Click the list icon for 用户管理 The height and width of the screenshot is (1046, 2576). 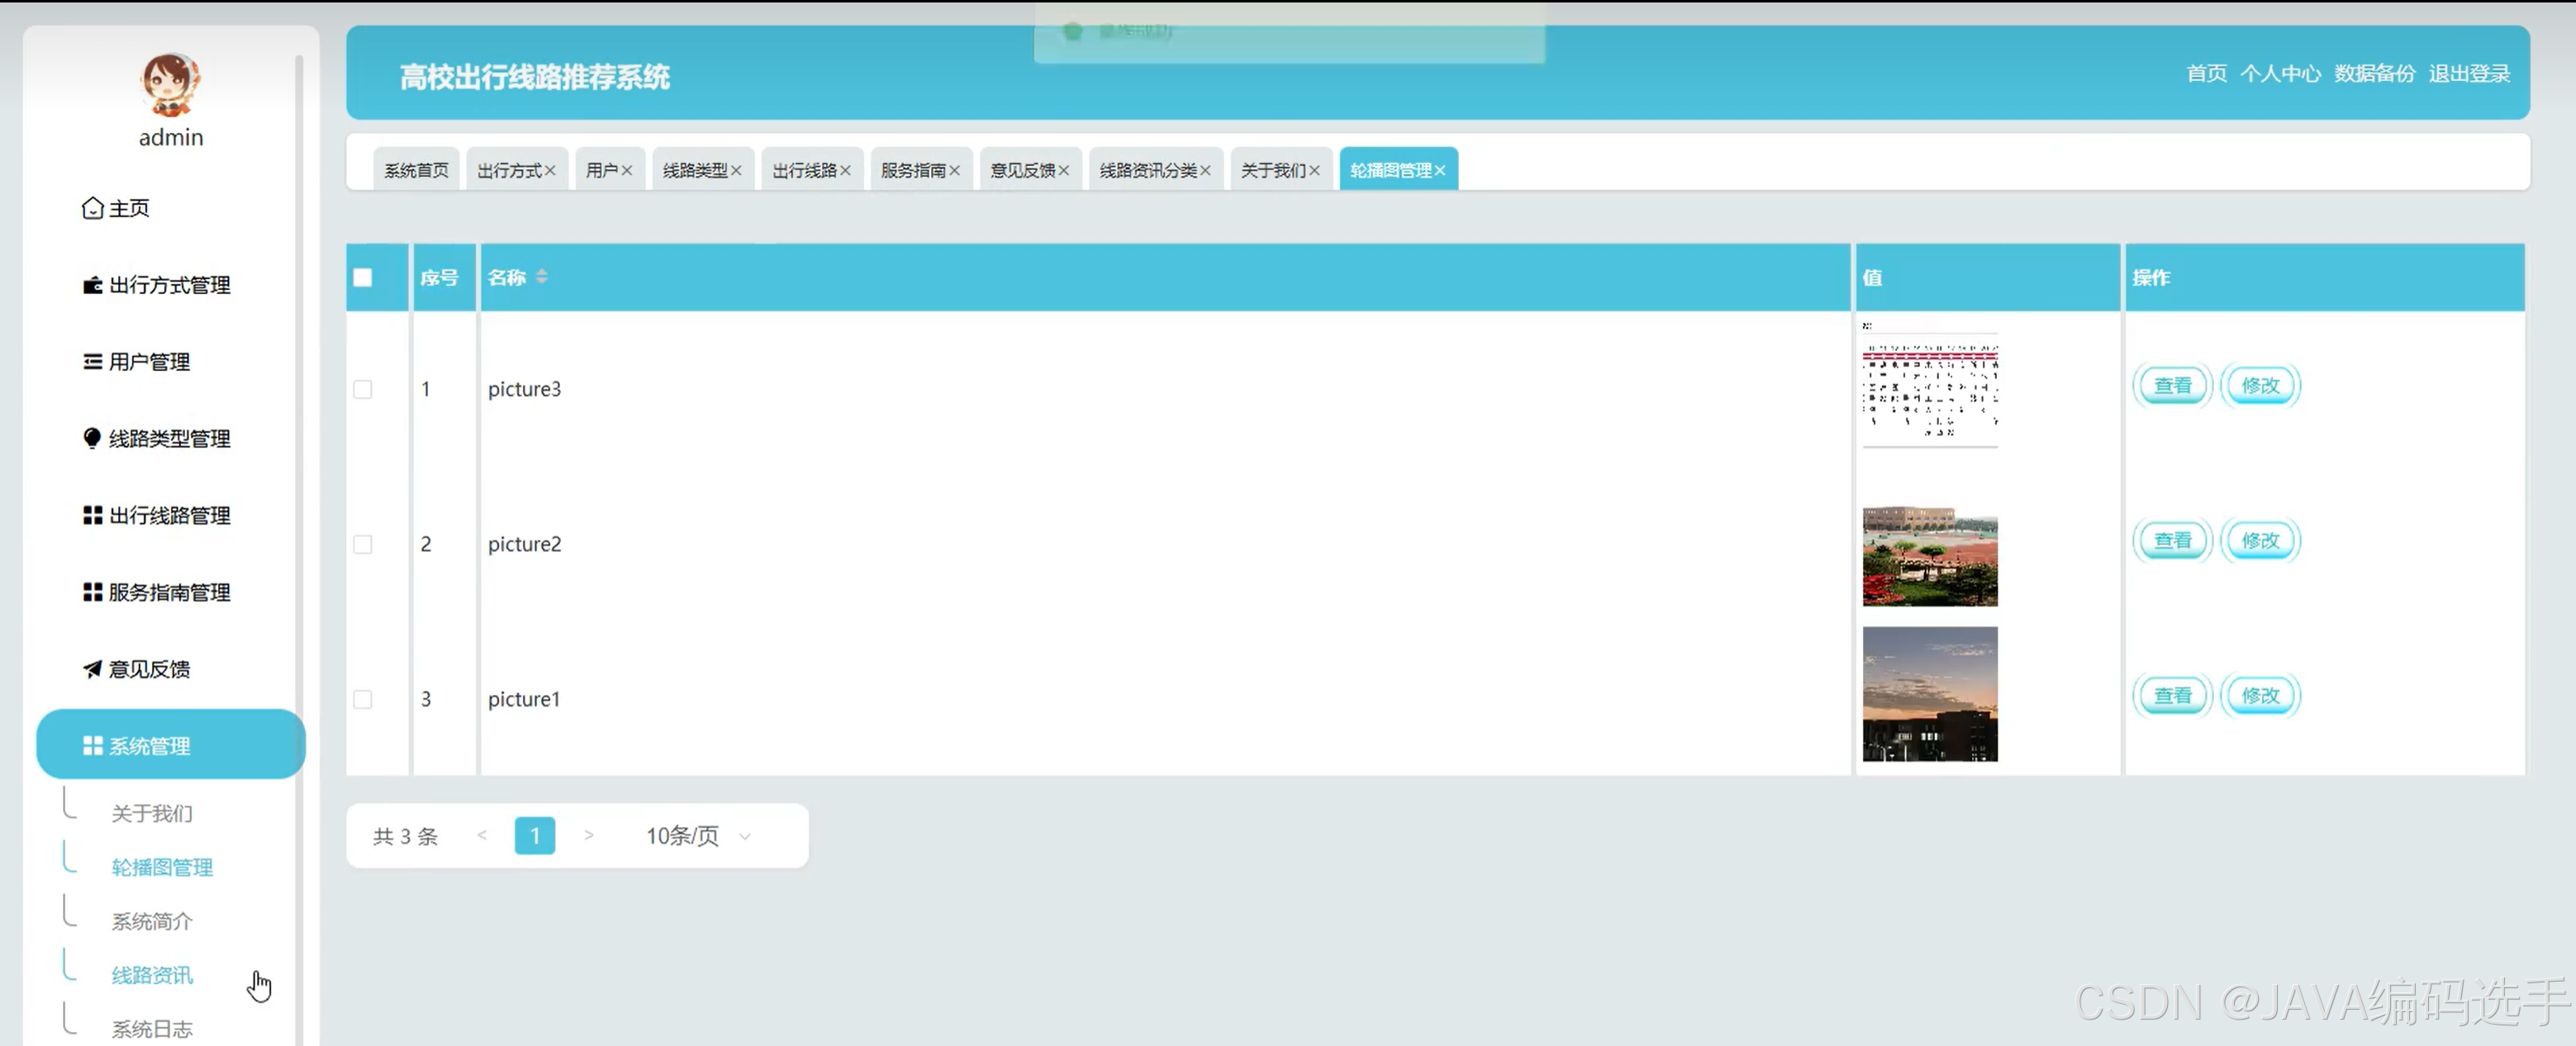point(92,362)
